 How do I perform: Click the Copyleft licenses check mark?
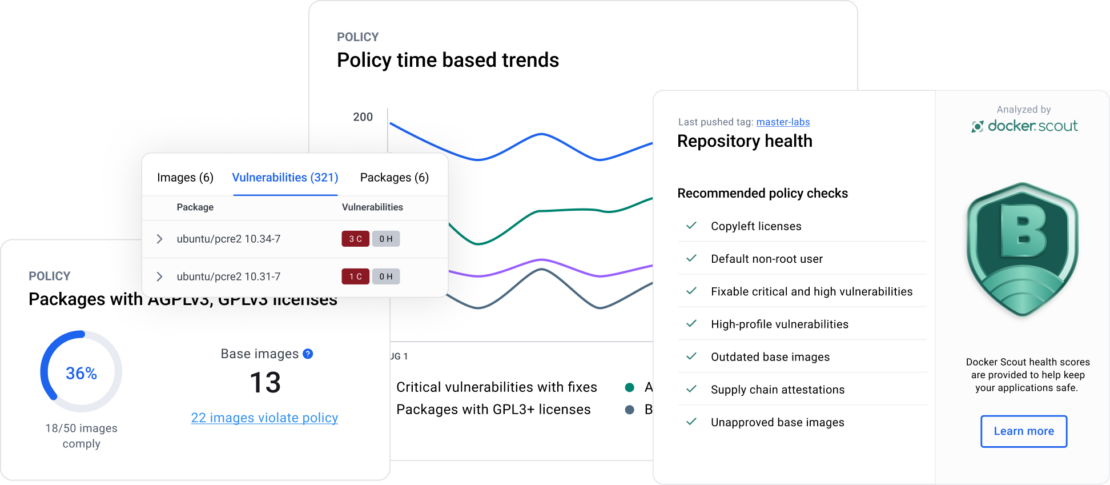pos(691,226)
